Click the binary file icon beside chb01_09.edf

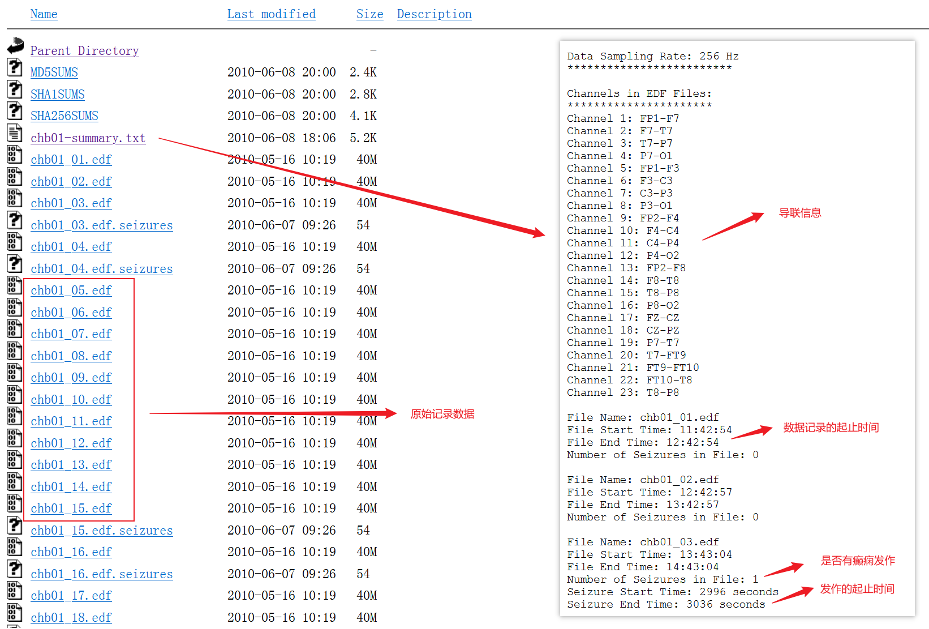15,373
